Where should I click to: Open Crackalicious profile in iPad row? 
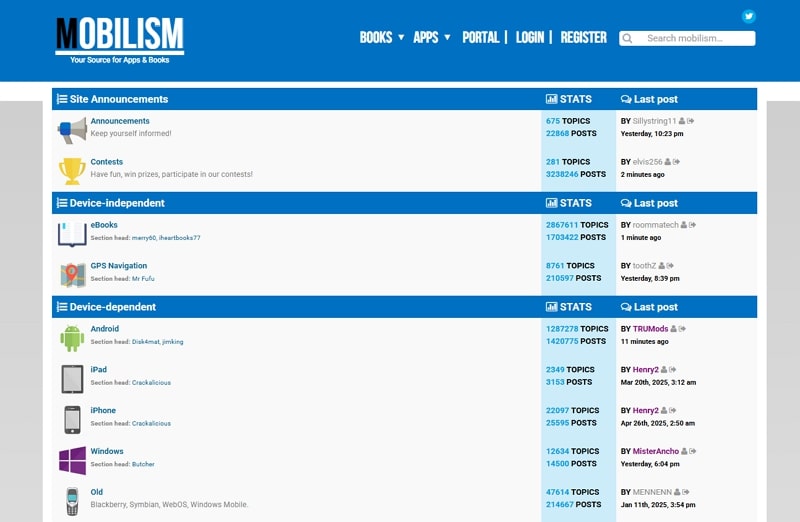pyautogui.click(x=151, y=383)
